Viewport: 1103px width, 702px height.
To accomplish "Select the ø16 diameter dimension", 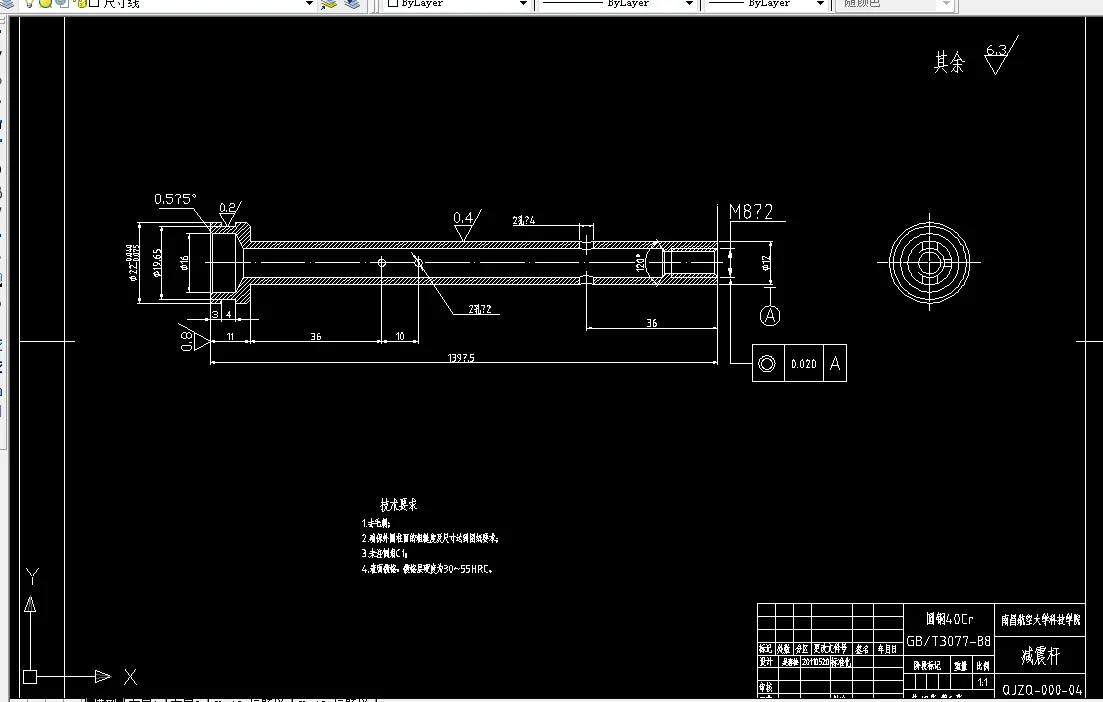I will point(184,263).
